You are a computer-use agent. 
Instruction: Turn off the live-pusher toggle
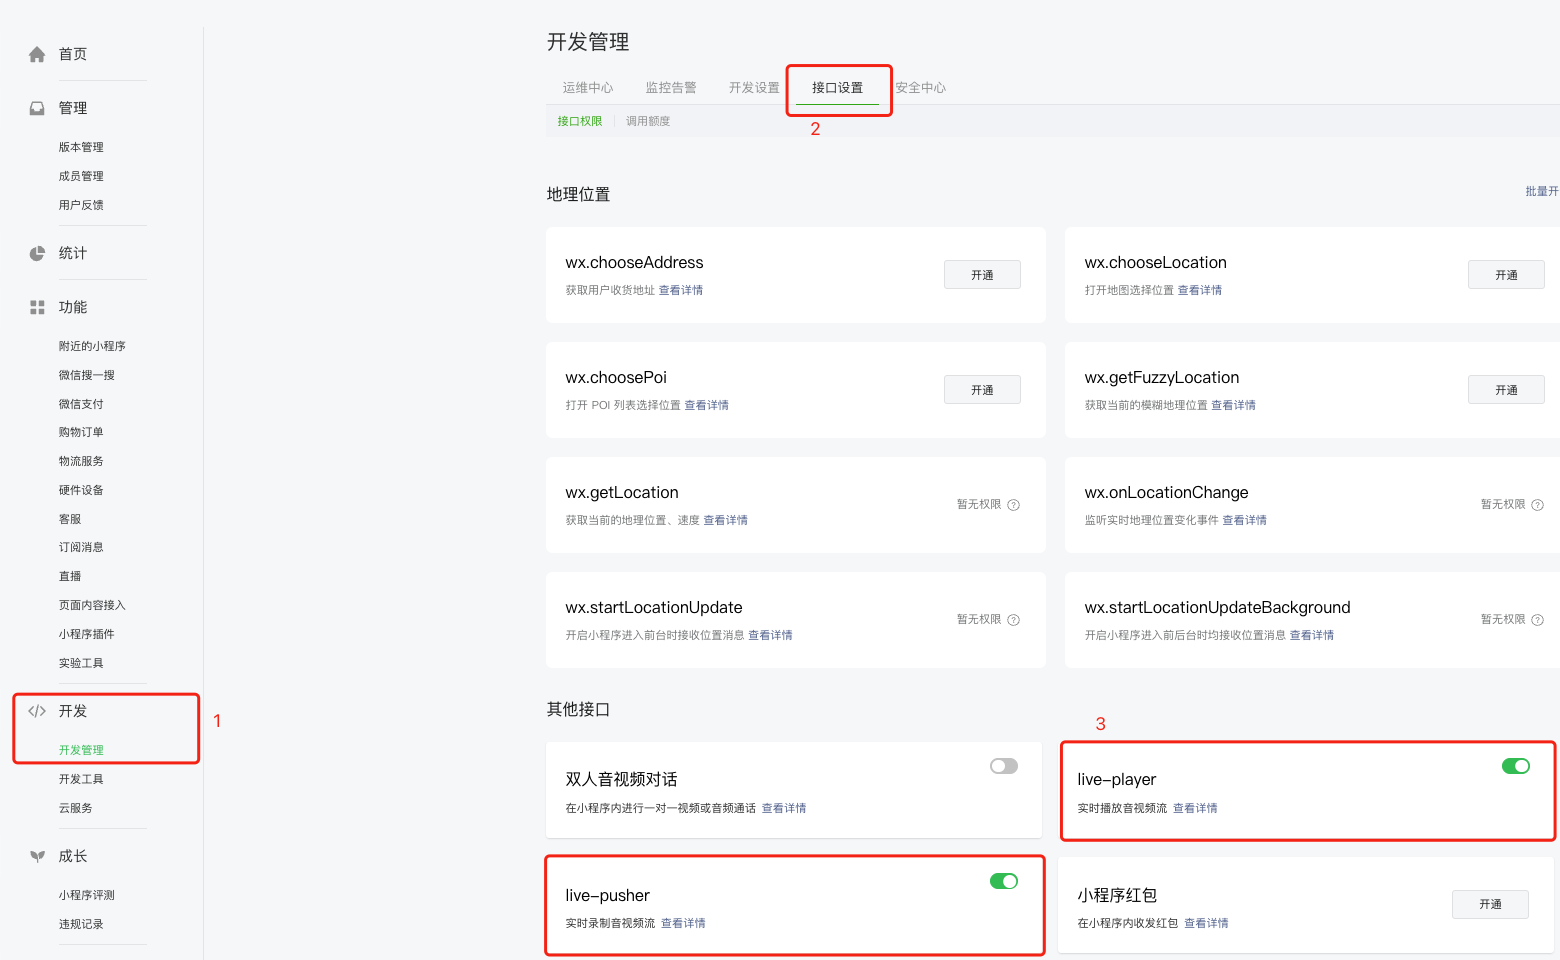click(1003, 881)
